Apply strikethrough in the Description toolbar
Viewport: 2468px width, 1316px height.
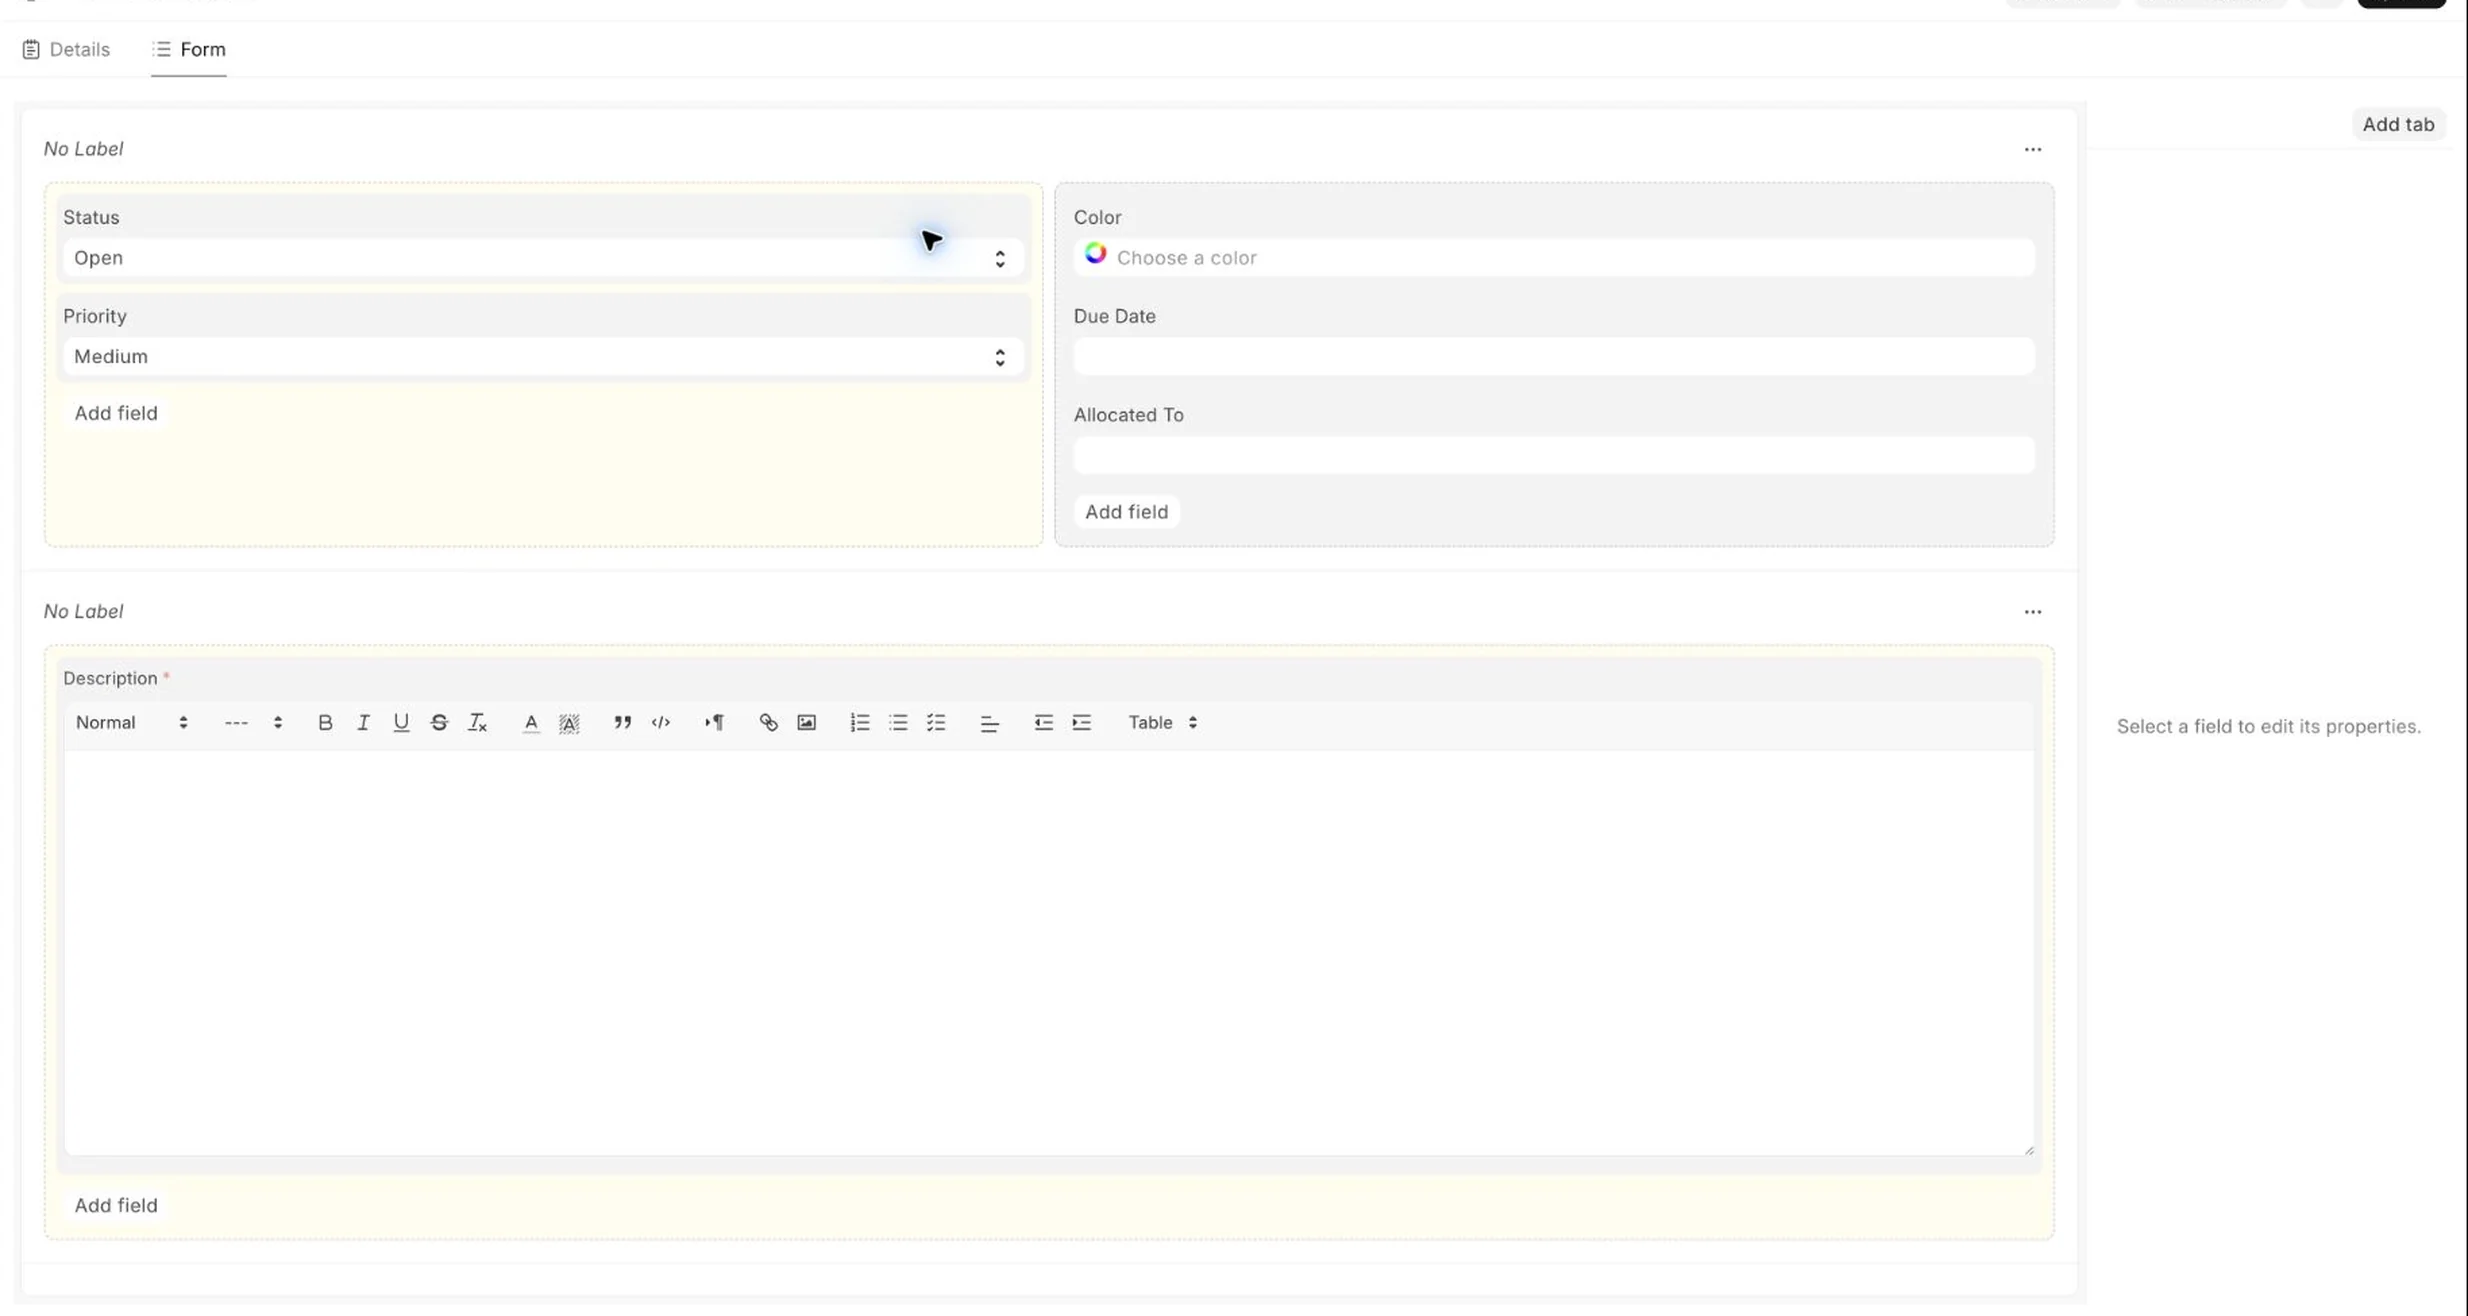pyautogui.click(x=439, y=722)
